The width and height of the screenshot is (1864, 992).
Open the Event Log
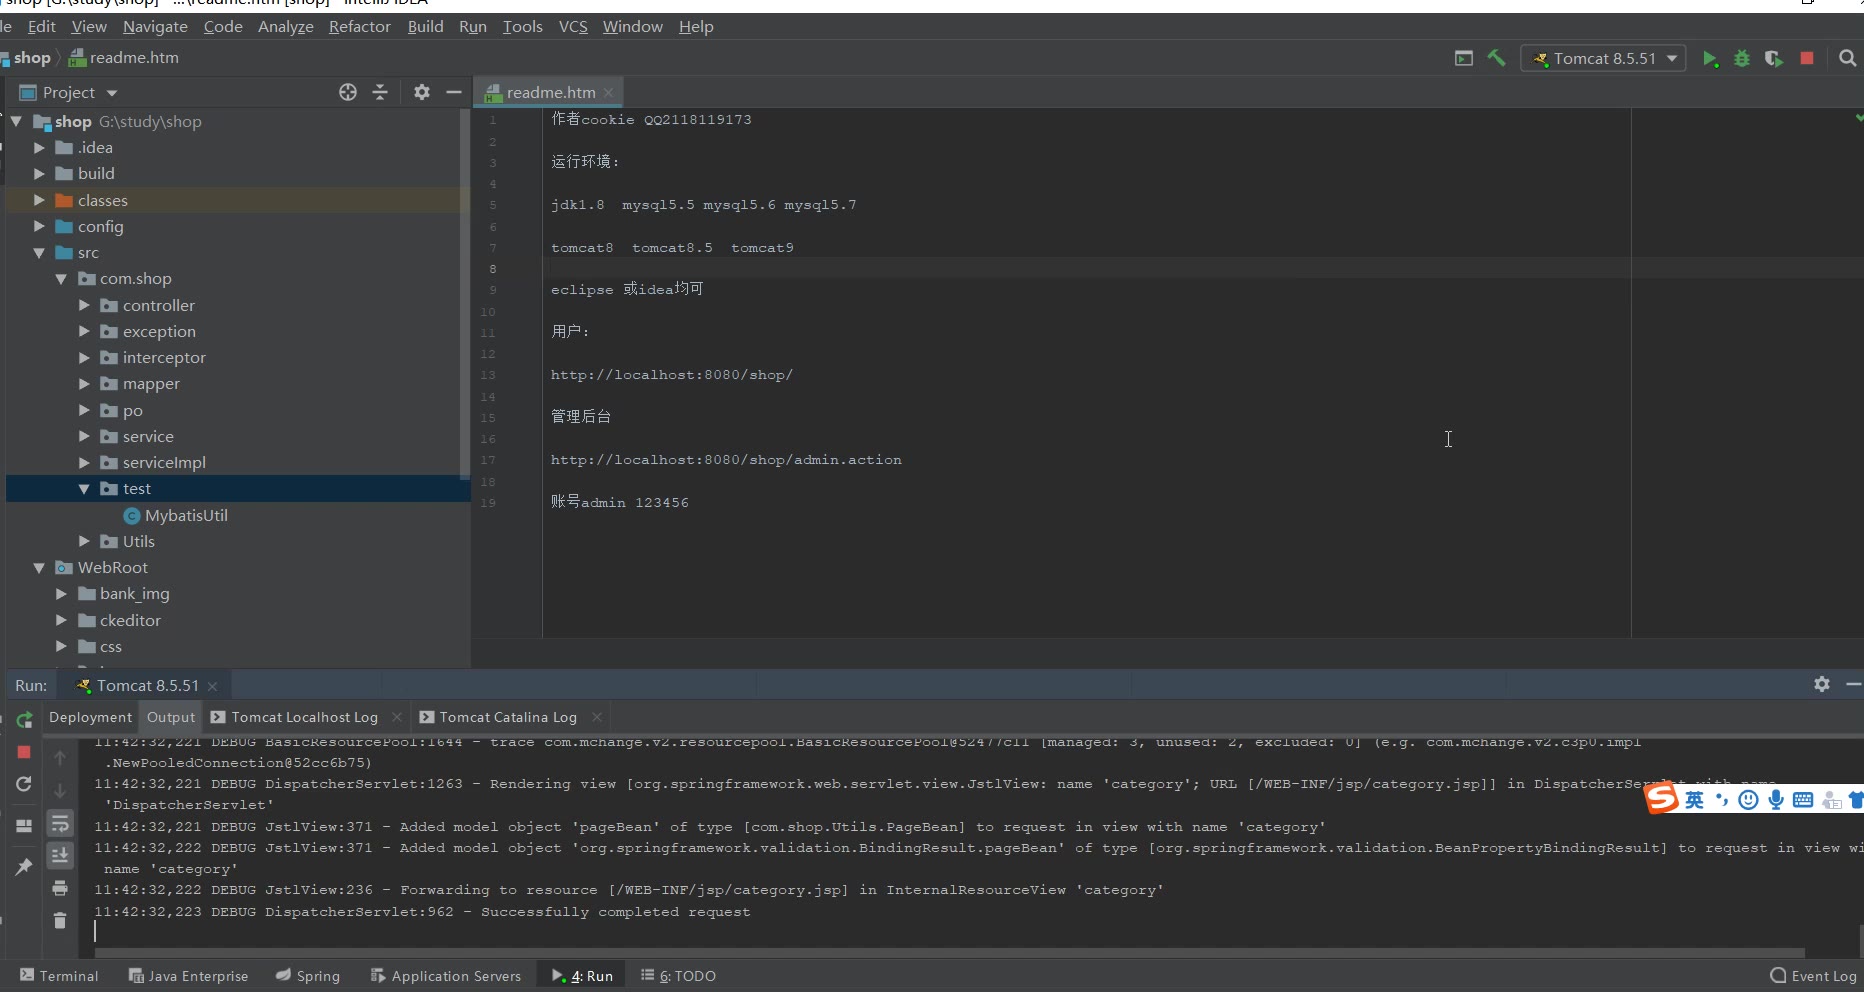(x=1813, y=976)
